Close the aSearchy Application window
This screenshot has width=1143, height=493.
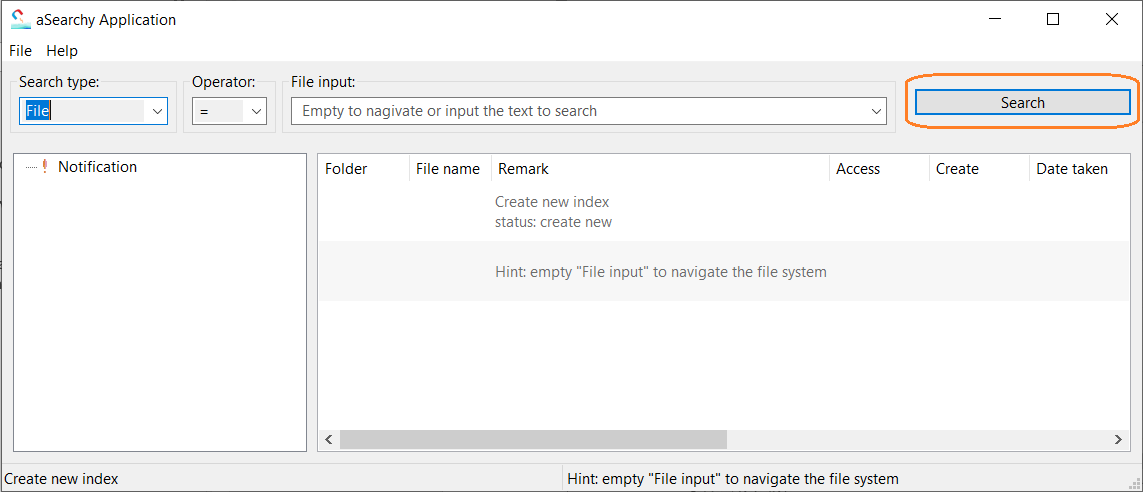pos(1112,20)
